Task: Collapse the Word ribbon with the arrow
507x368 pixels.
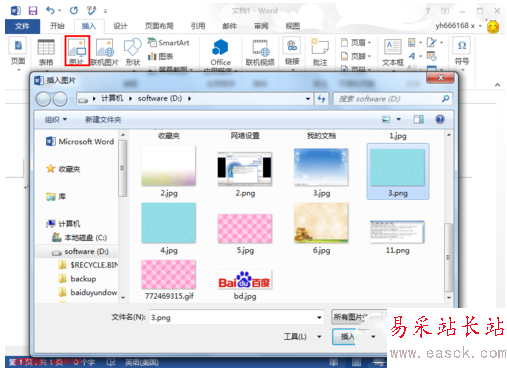Action: click(497, 85)
